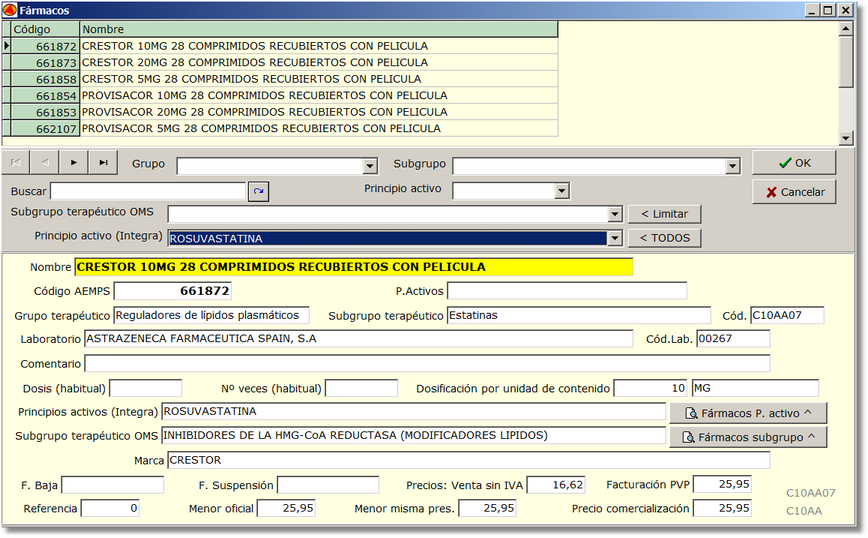The height and width of the screenshot is (538, 868).
Task: Click code cell 661854
Action: [x=45, y=95]
